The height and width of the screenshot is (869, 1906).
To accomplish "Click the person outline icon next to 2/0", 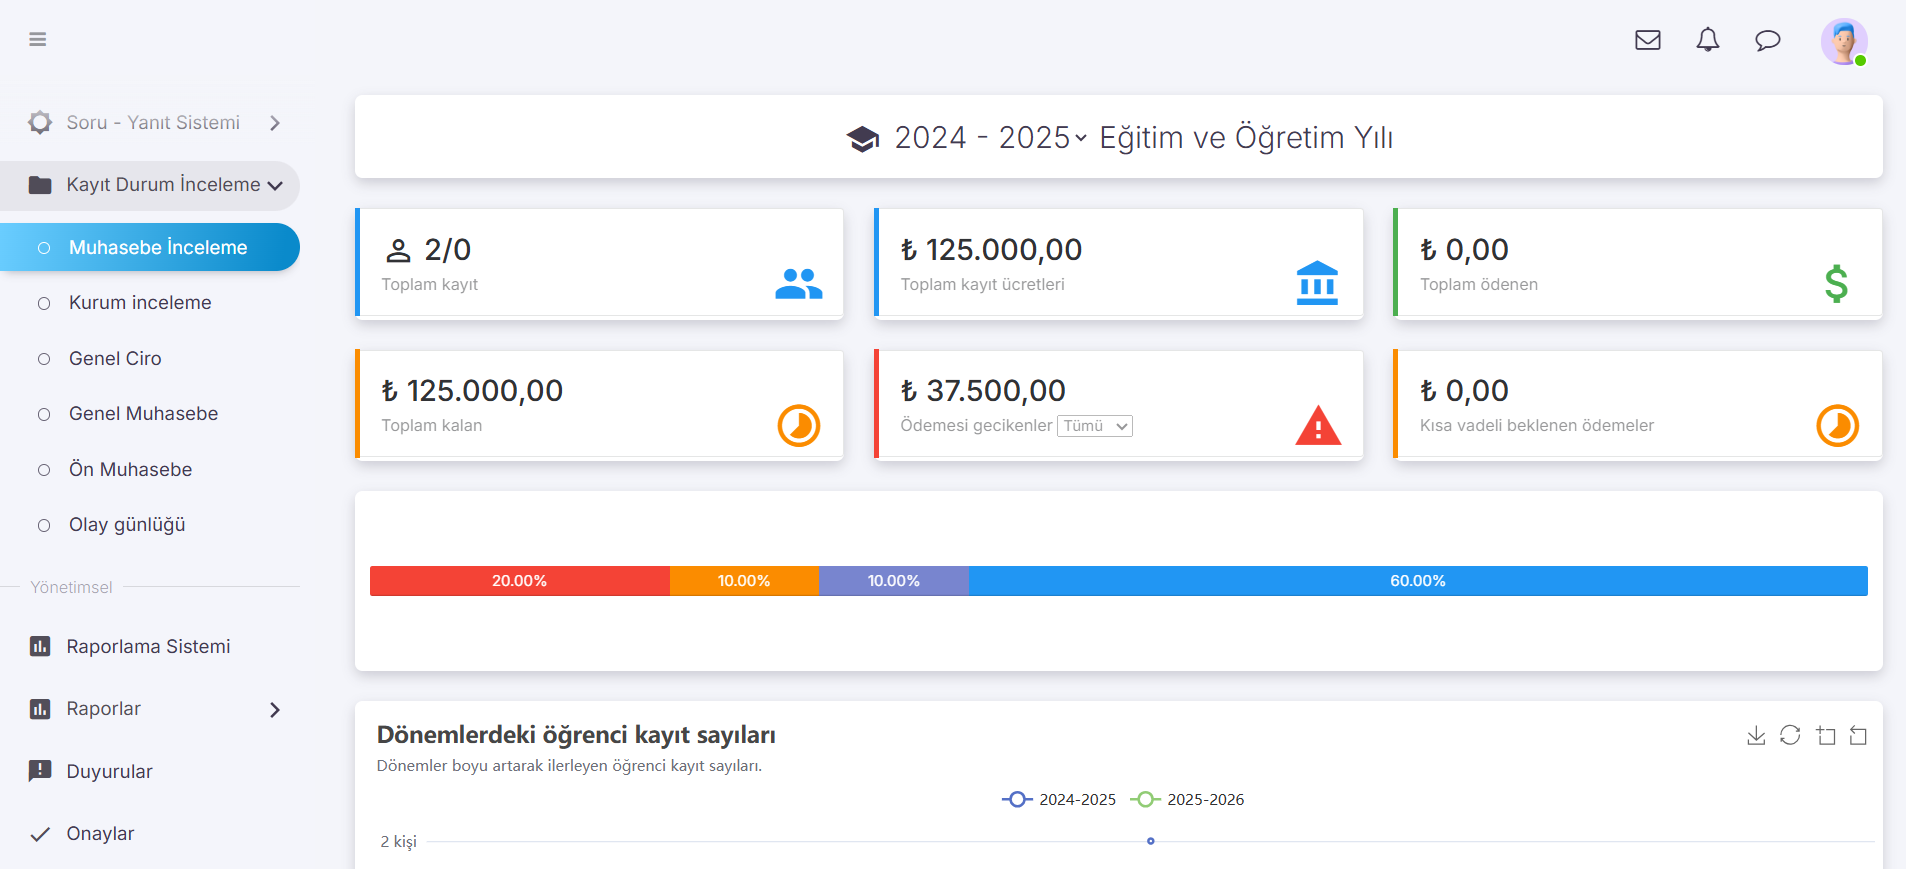I will coord(398,250).
